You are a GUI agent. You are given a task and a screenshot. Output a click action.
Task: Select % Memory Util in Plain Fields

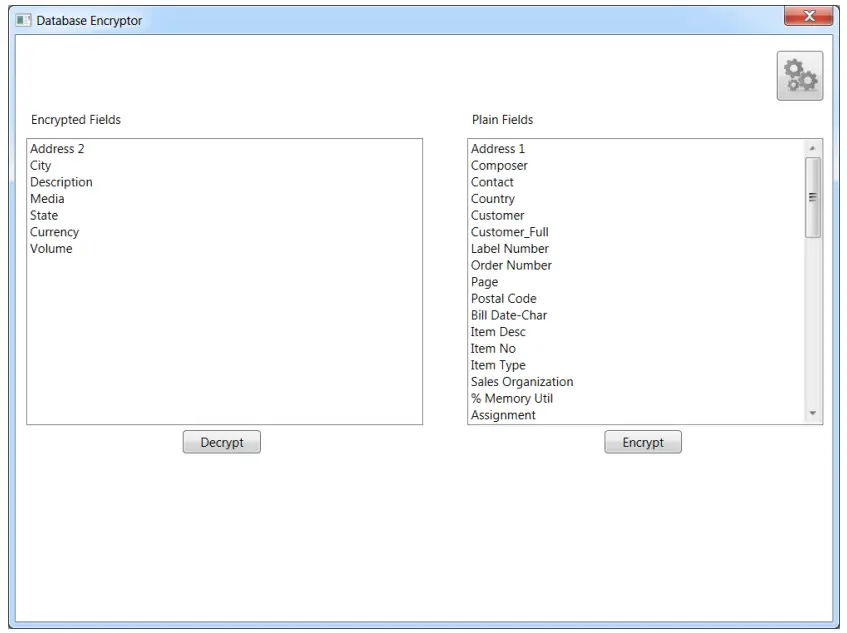[512, 399]
